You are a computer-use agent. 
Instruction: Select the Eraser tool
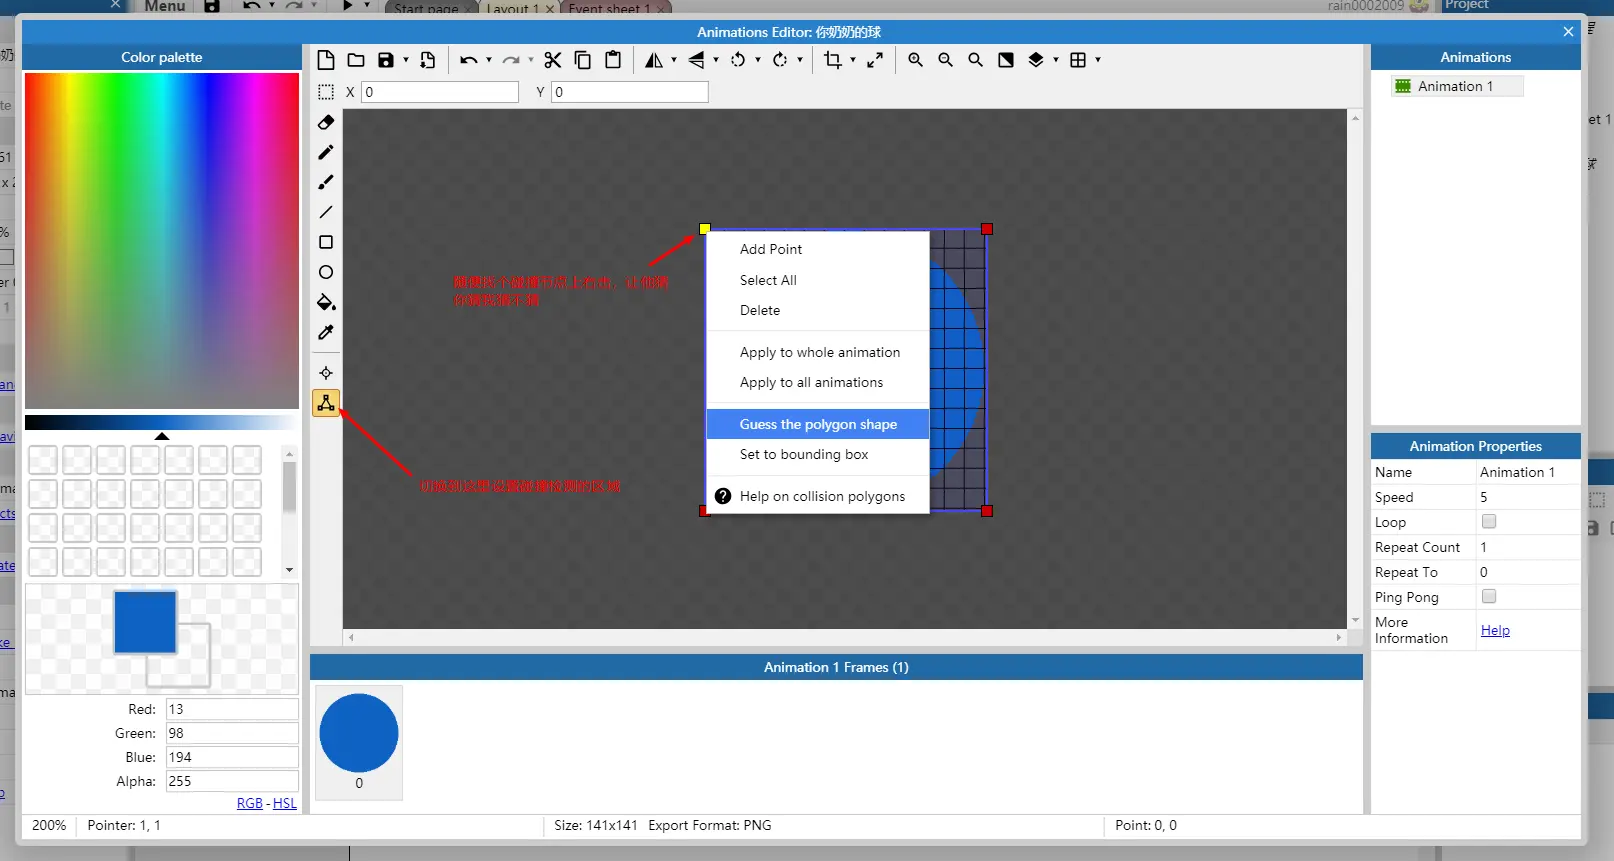coord(326,122)
